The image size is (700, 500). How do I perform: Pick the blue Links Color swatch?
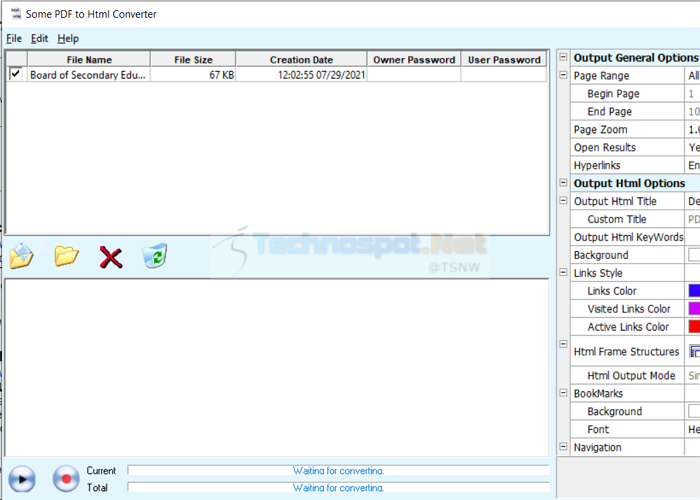694,291
